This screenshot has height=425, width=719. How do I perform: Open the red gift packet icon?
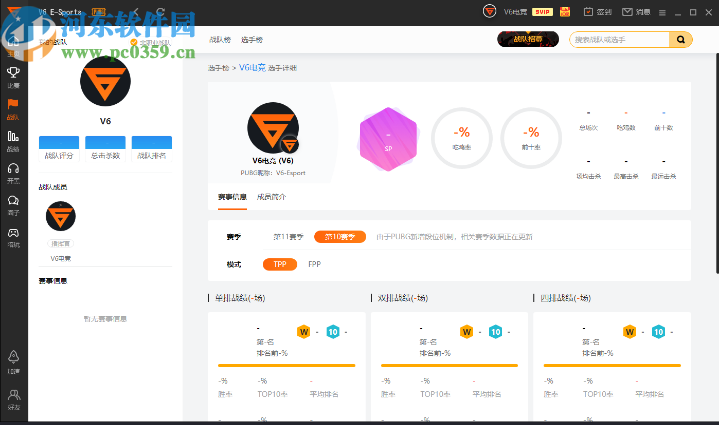(565, 12)
